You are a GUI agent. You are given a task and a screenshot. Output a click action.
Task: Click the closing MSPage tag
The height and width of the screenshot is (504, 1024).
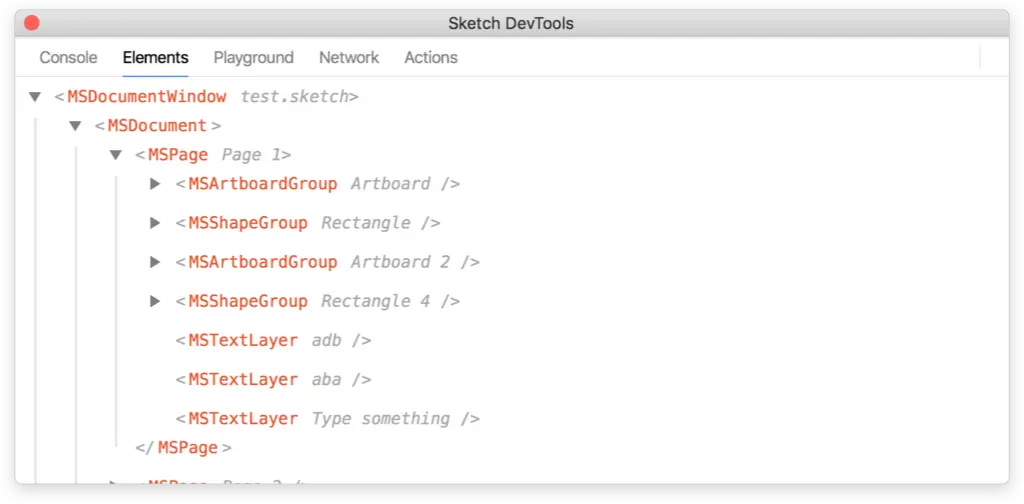[184, 448]
